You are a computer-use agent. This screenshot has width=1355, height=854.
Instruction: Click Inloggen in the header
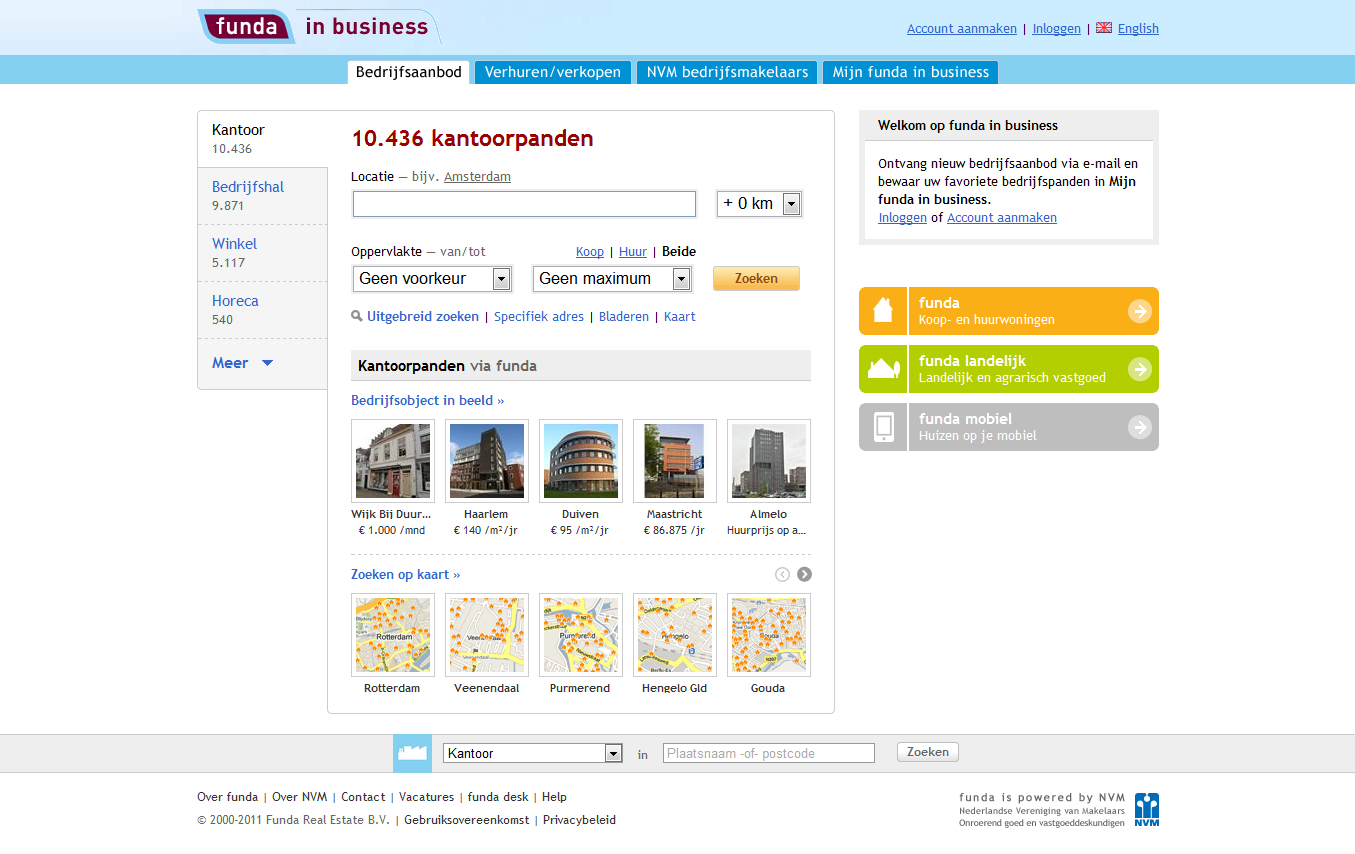[x=1056, y=29]
